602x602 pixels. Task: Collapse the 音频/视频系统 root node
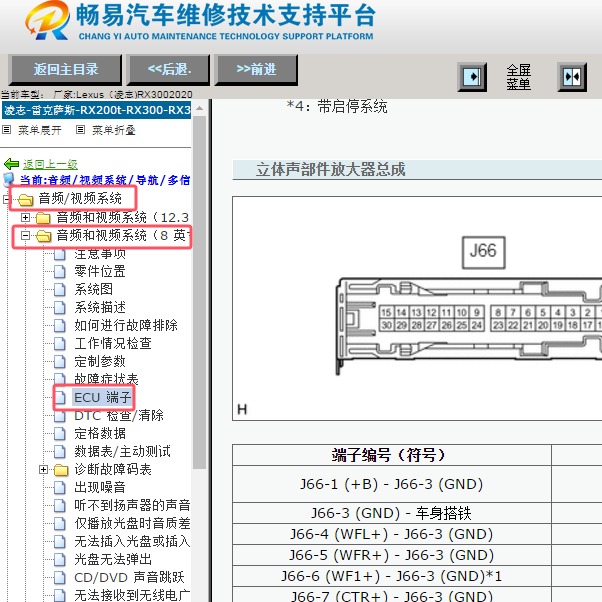[6, 199]
